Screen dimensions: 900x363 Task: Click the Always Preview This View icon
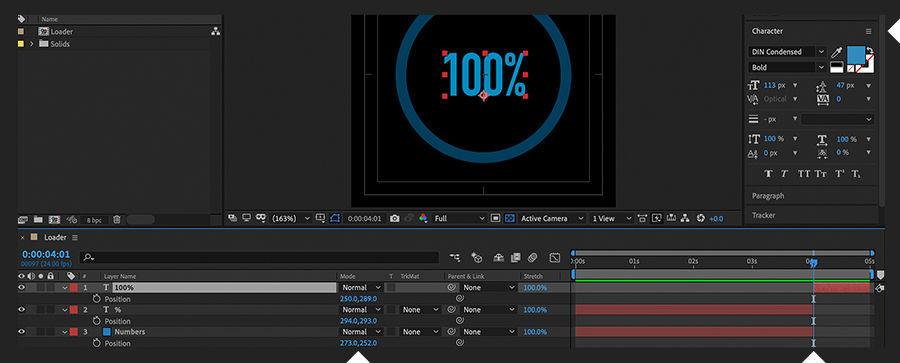pos(232,218)
